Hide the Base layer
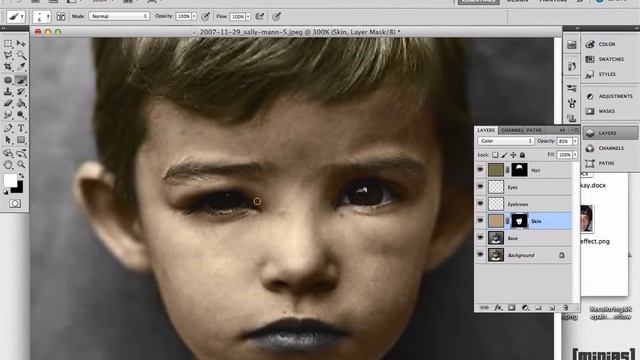The image size is (640, 360). (480, 238)
